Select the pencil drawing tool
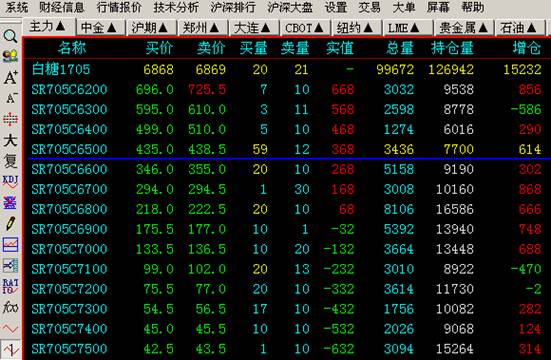Viewport: 551px width, 360px height. pos(11,223)
